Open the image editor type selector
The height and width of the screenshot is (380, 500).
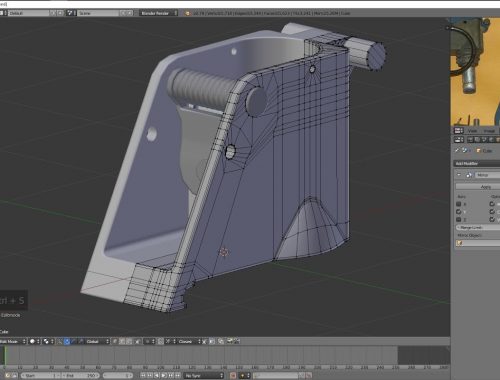coord(459,131)
